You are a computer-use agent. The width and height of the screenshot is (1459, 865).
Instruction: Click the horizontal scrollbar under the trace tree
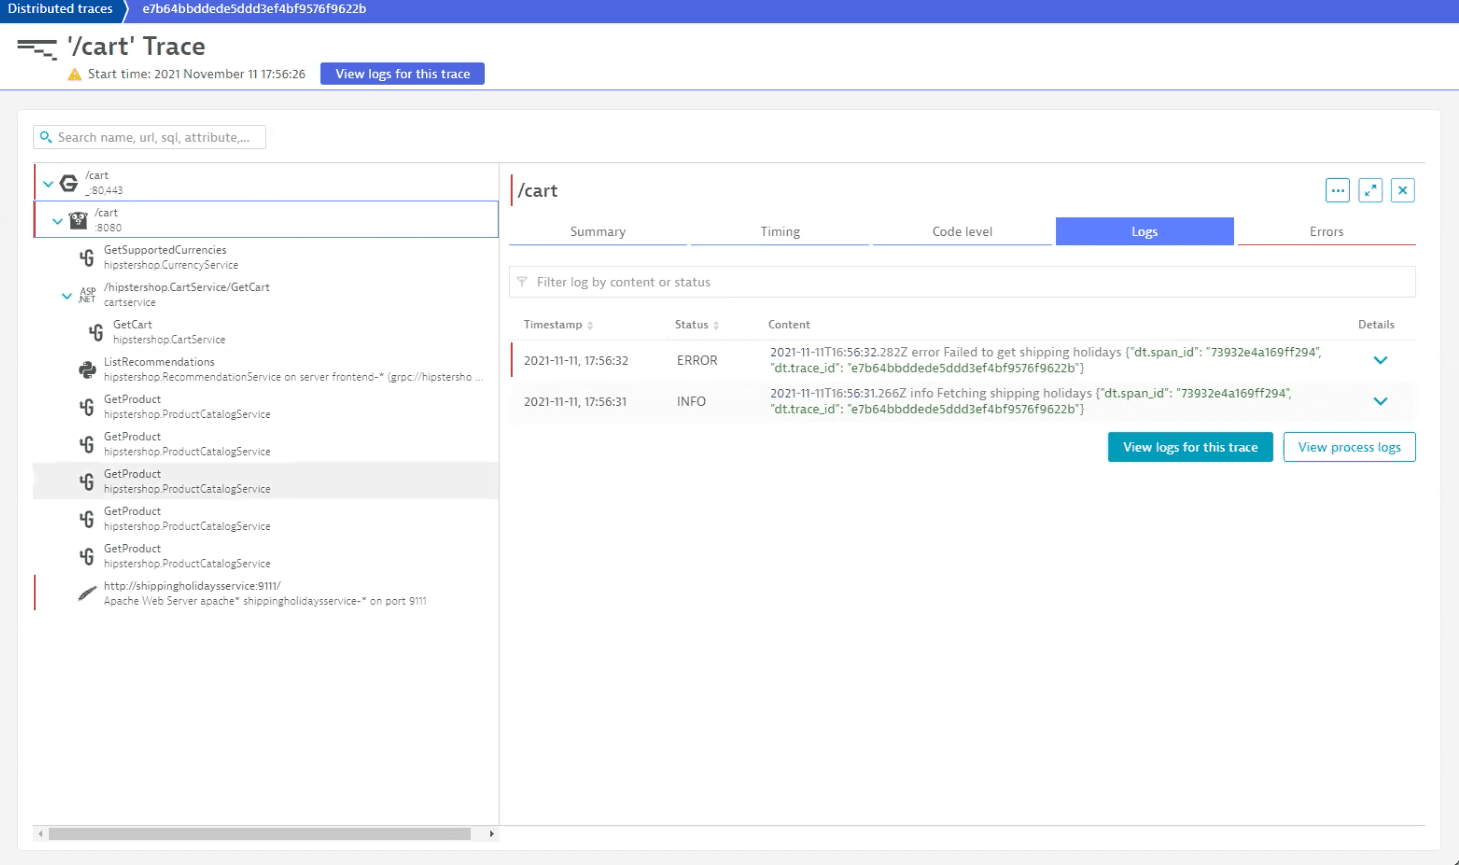click(x=260, y=833)
